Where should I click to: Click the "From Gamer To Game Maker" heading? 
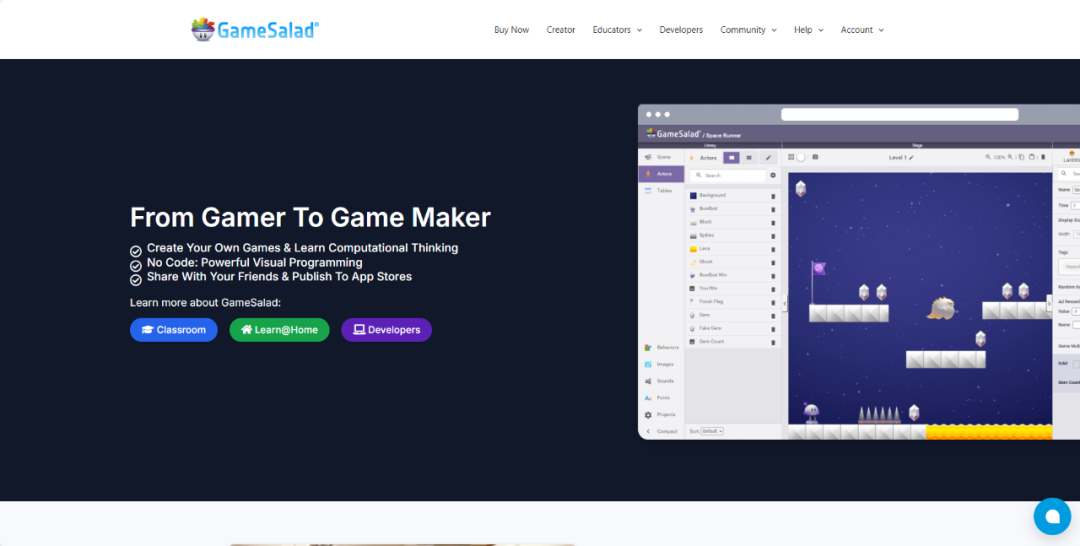(x=310, y=217)
